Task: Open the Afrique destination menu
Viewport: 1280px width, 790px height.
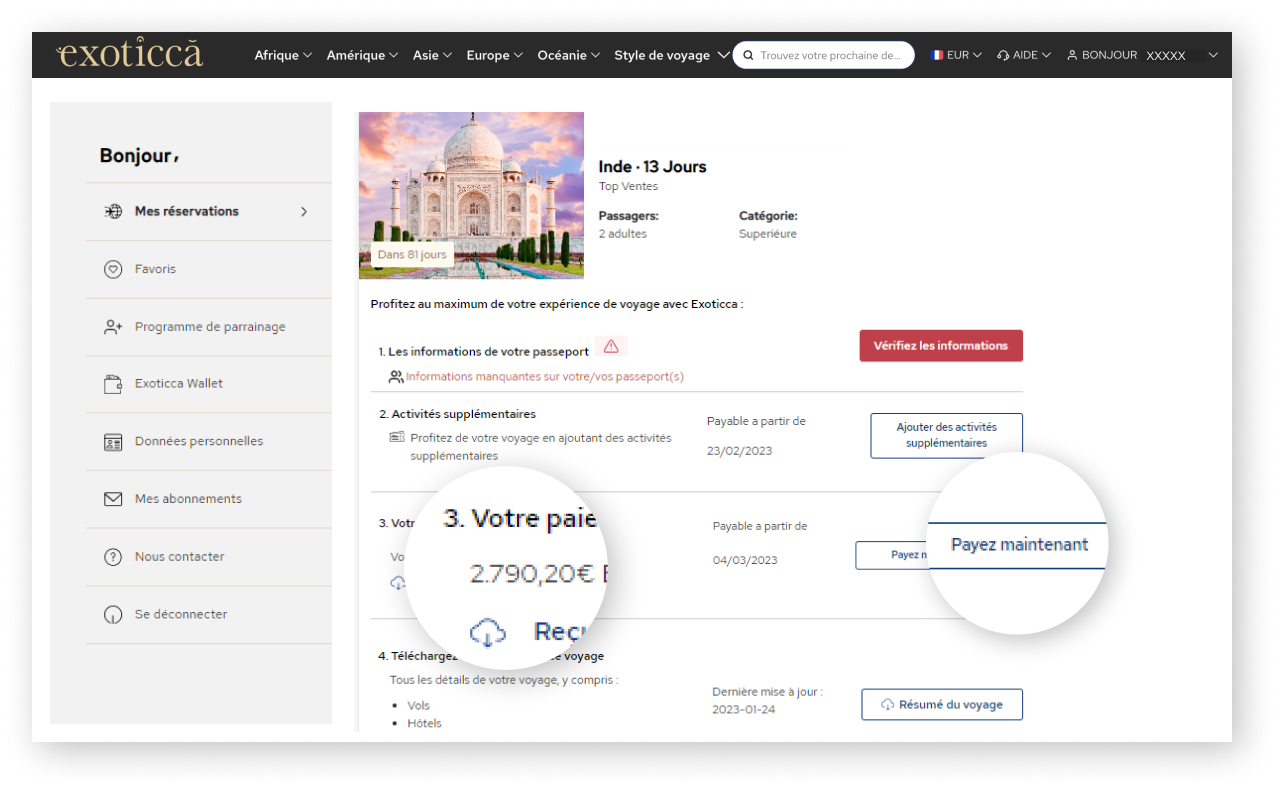Action: coord(283,55)
